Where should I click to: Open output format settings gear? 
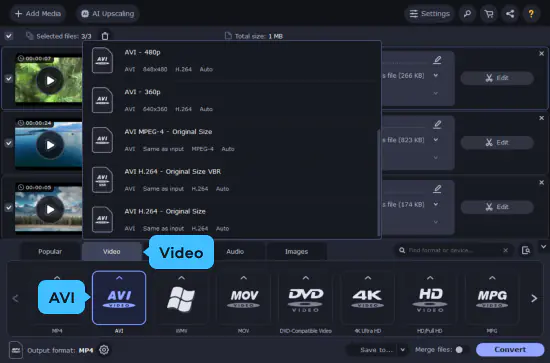pyautogui.click(x=104, y=350)
